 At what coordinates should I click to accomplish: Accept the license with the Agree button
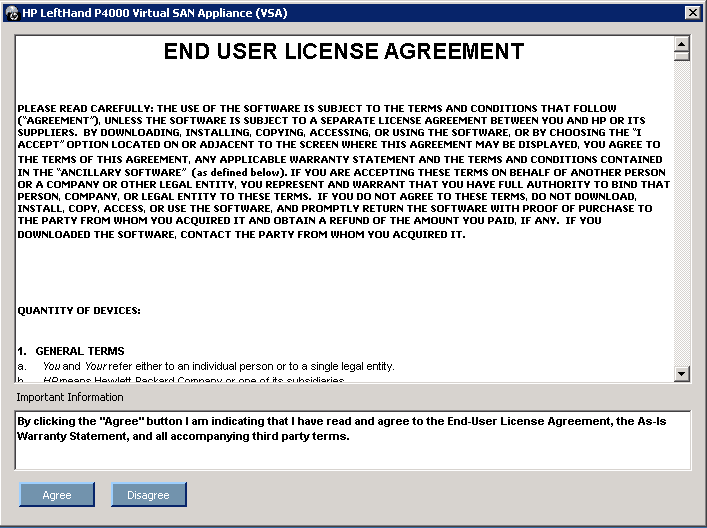[x=57, y=495]
